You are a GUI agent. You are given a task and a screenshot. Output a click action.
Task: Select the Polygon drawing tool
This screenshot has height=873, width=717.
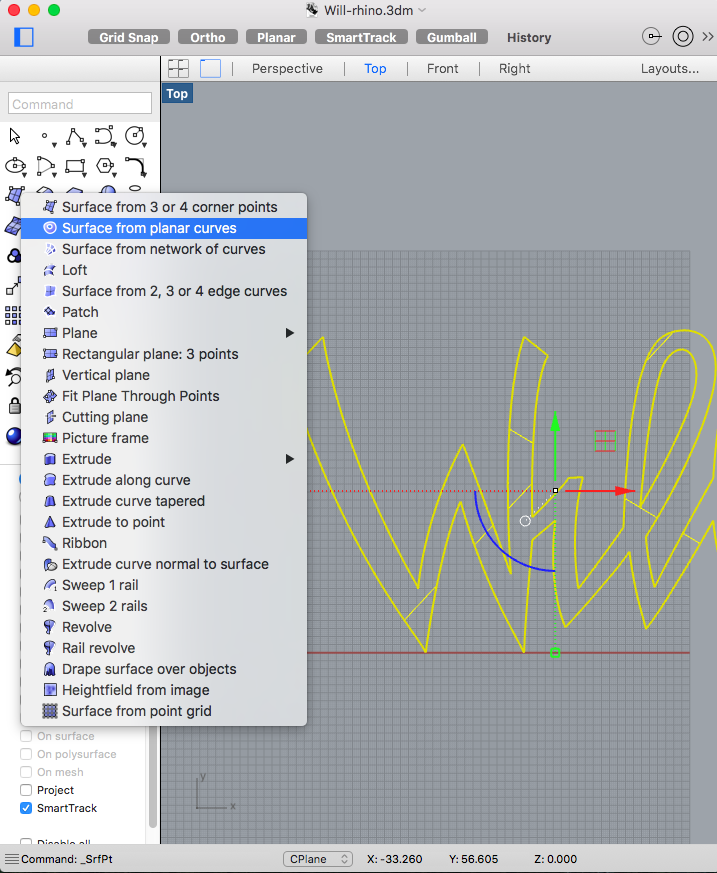click(x=105, y=166)
